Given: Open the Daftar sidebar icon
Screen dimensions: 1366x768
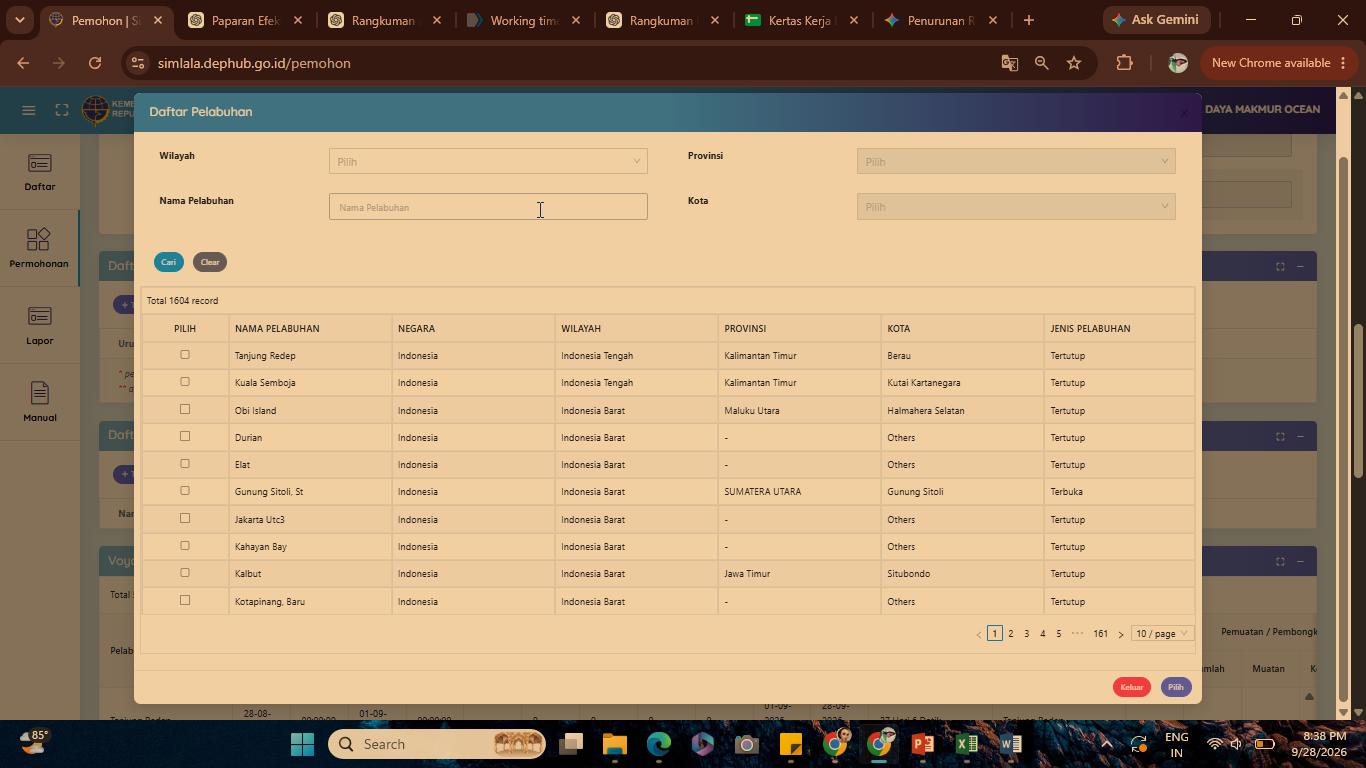Looking at the screenshot, I should pos(40,172).
